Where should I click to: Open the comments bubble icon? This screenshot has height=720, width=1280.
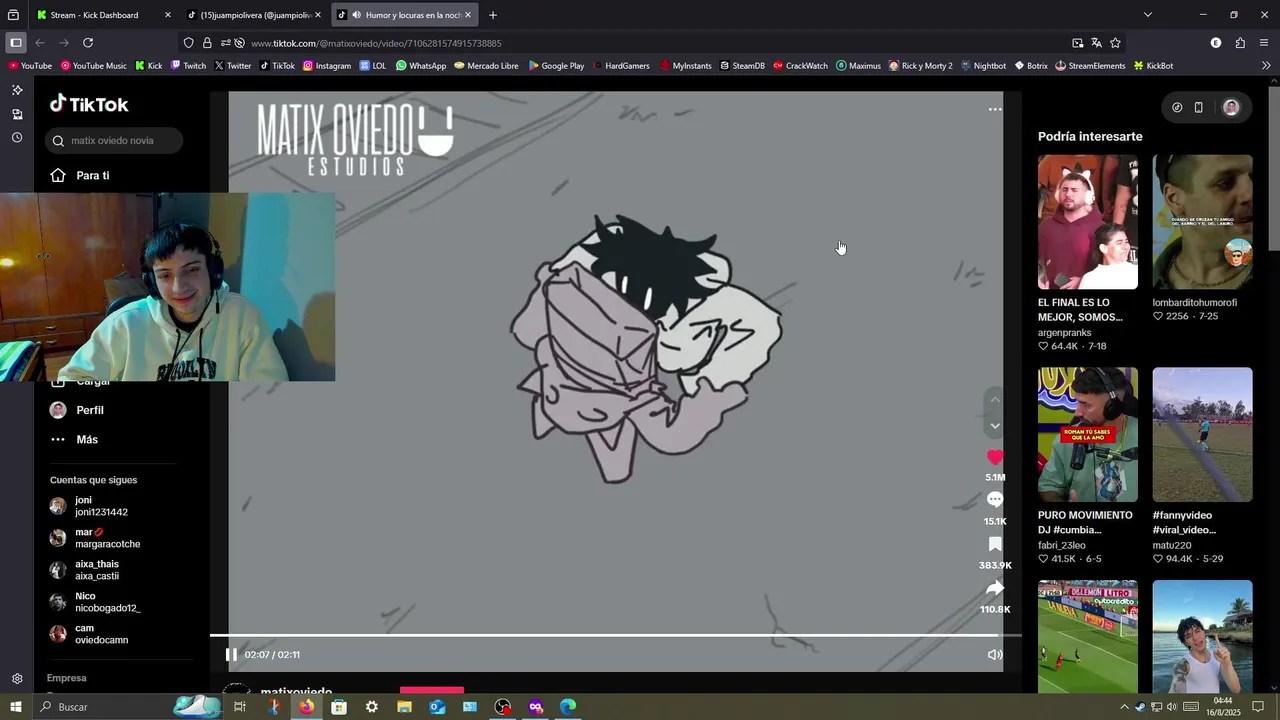coord(995,500)
